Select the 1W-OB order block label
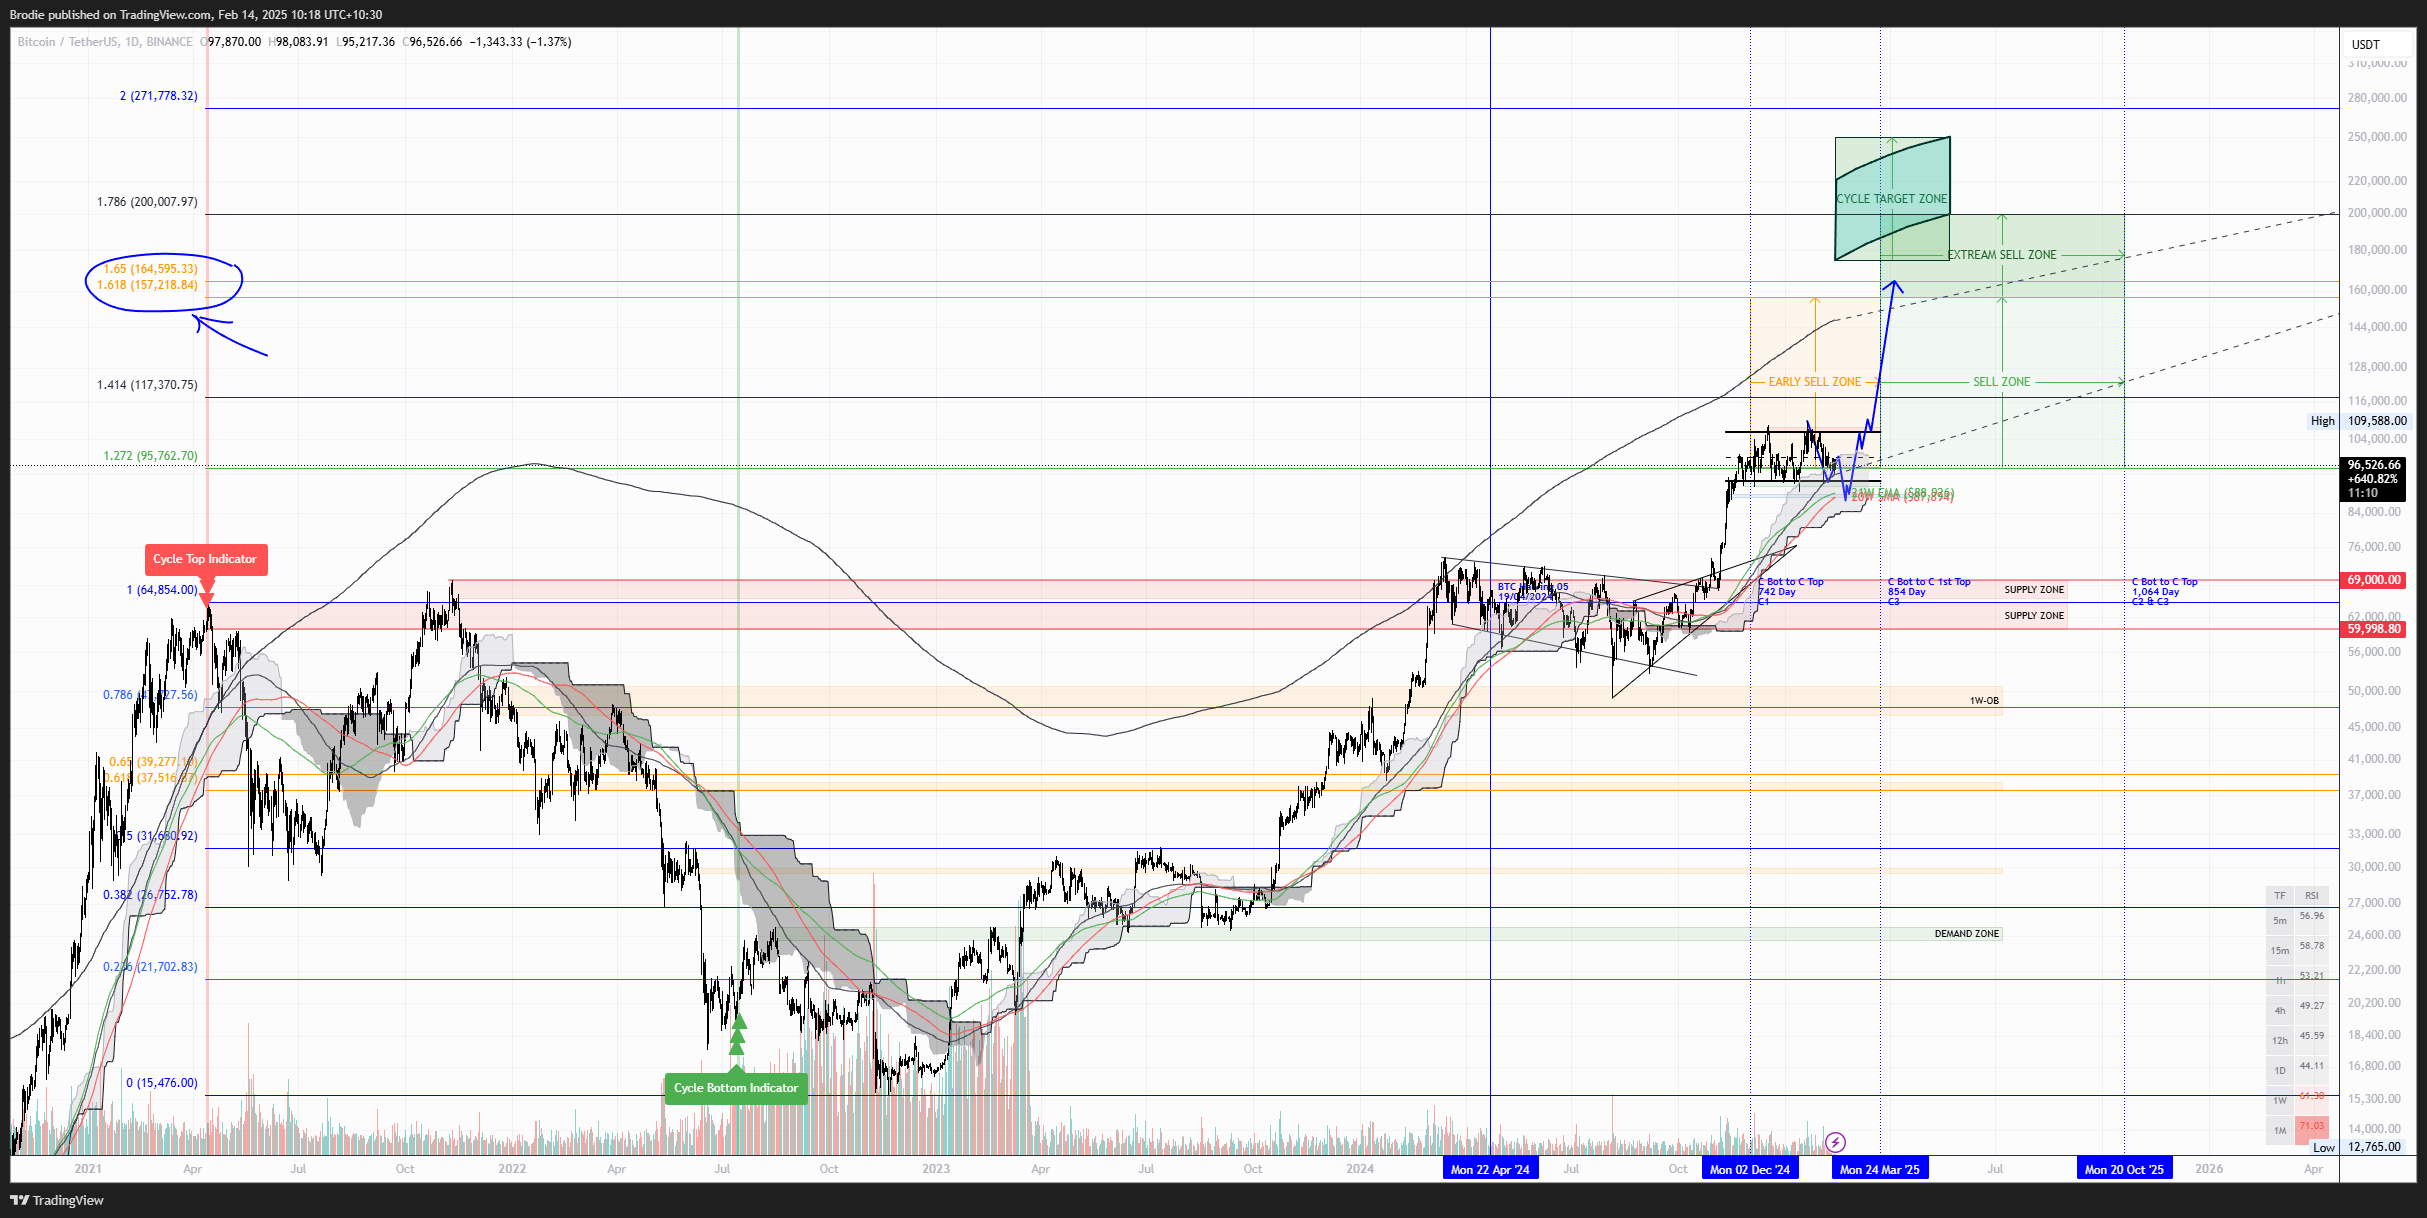2427x1218 pixels. click(1984, 701)
